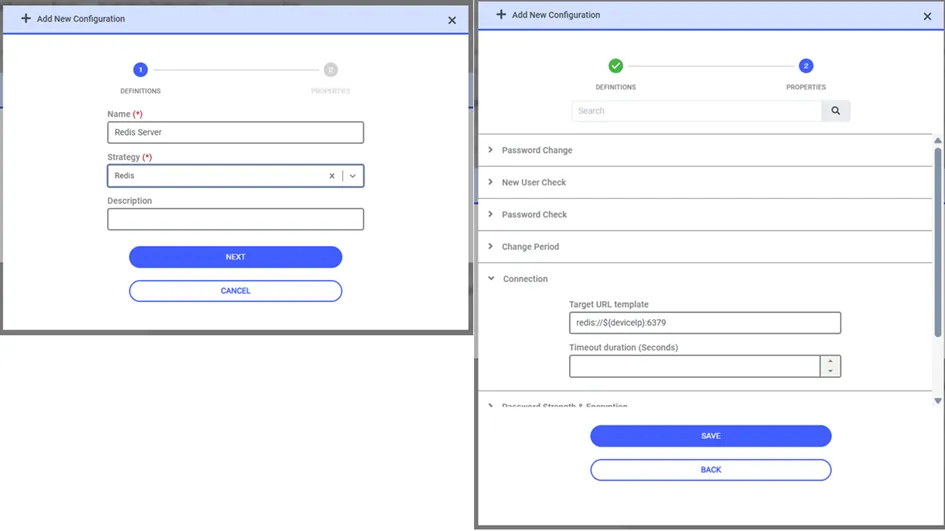Click the NEXT button
945x531 pixels.
coord(236,257)
